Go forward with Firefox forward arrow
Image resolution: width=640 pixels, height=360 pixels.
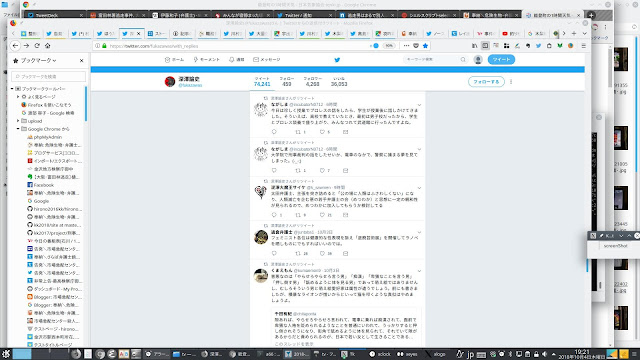pos(27,46)
